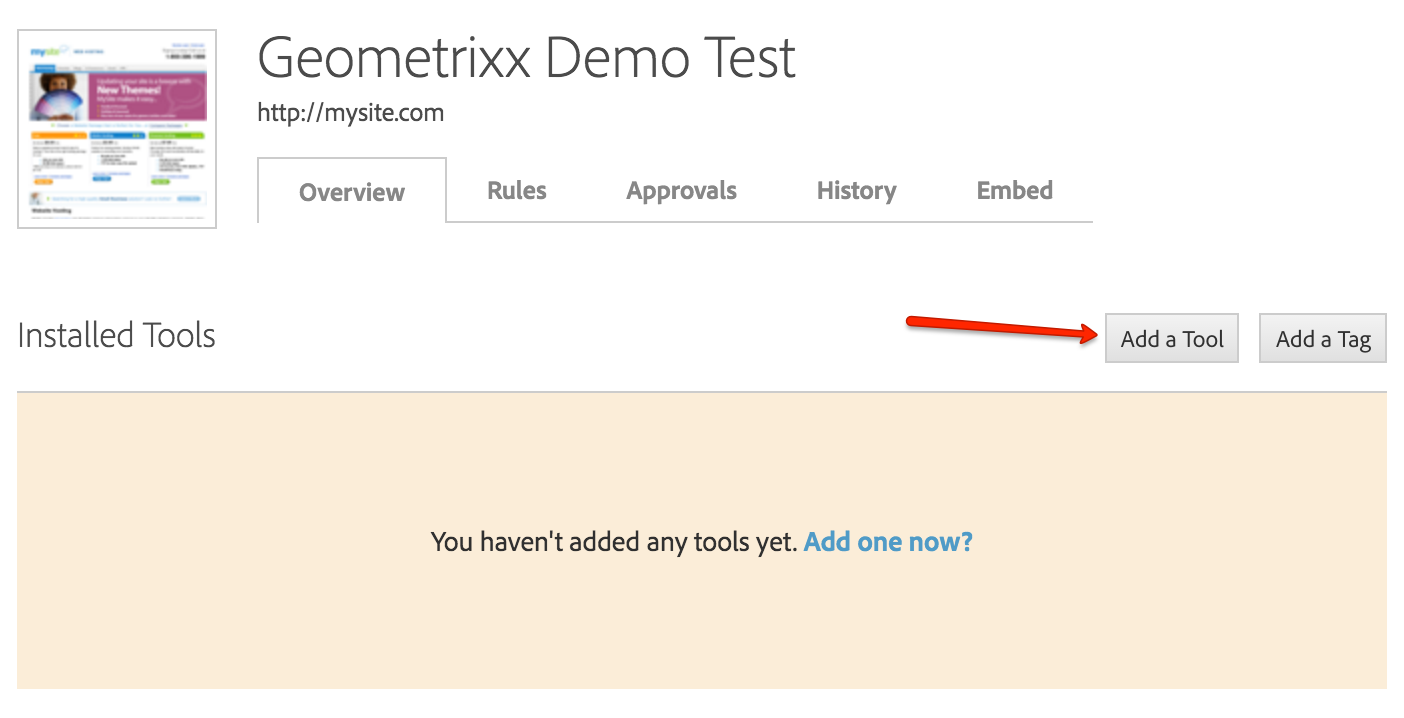Click the Add a Tool button again

click(1171, 338)
